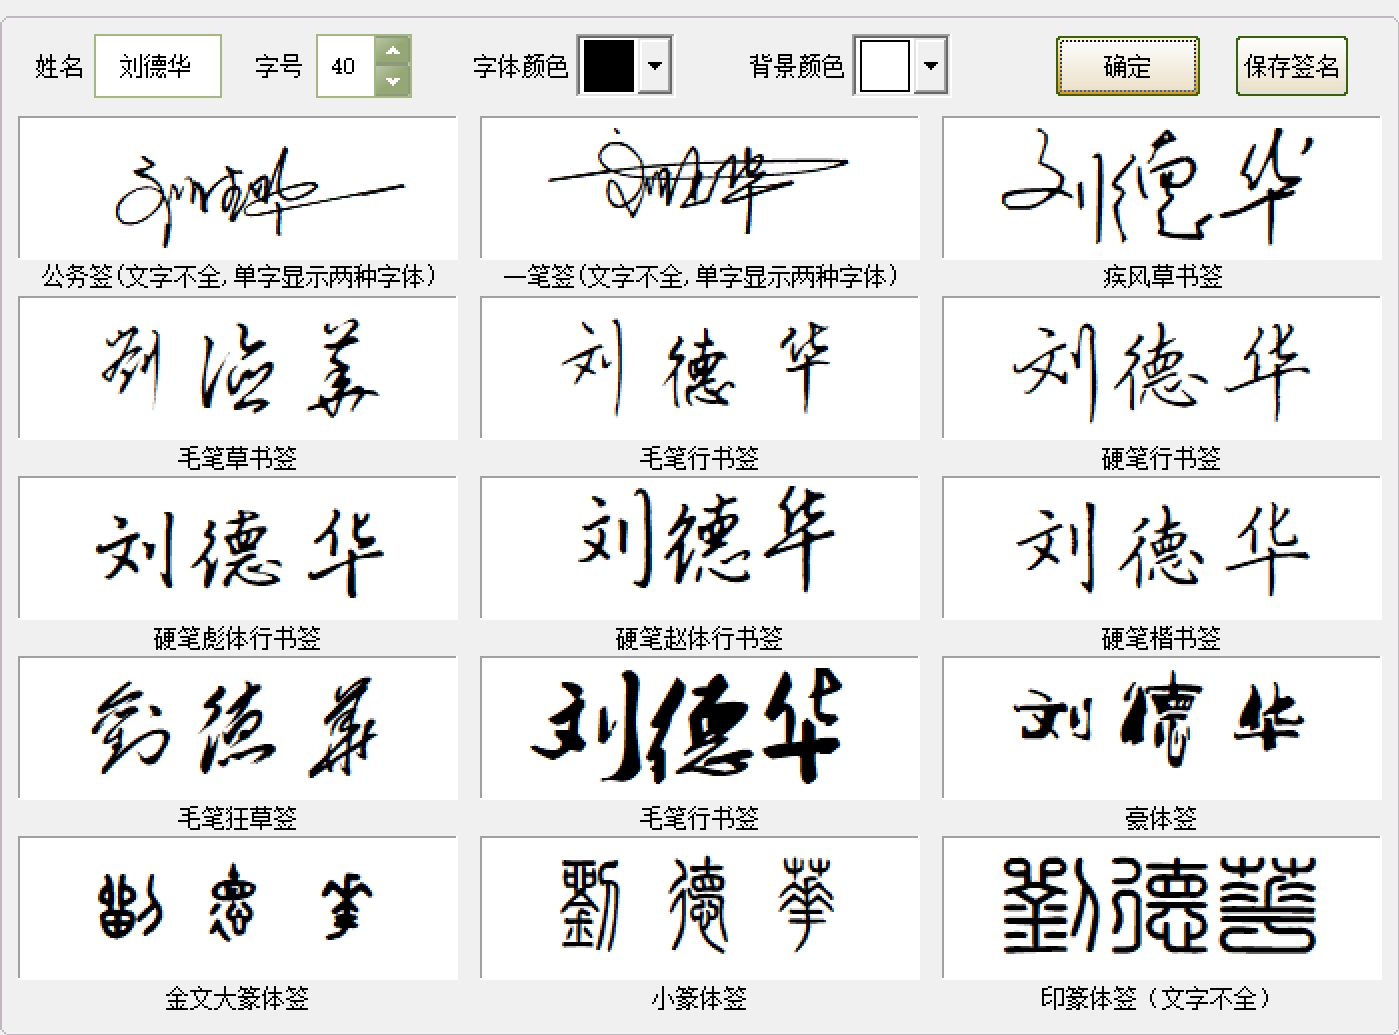1399x1035 pixels.
Task: Click the 熹体签 caption text
Action: (x=1162, y=818)
